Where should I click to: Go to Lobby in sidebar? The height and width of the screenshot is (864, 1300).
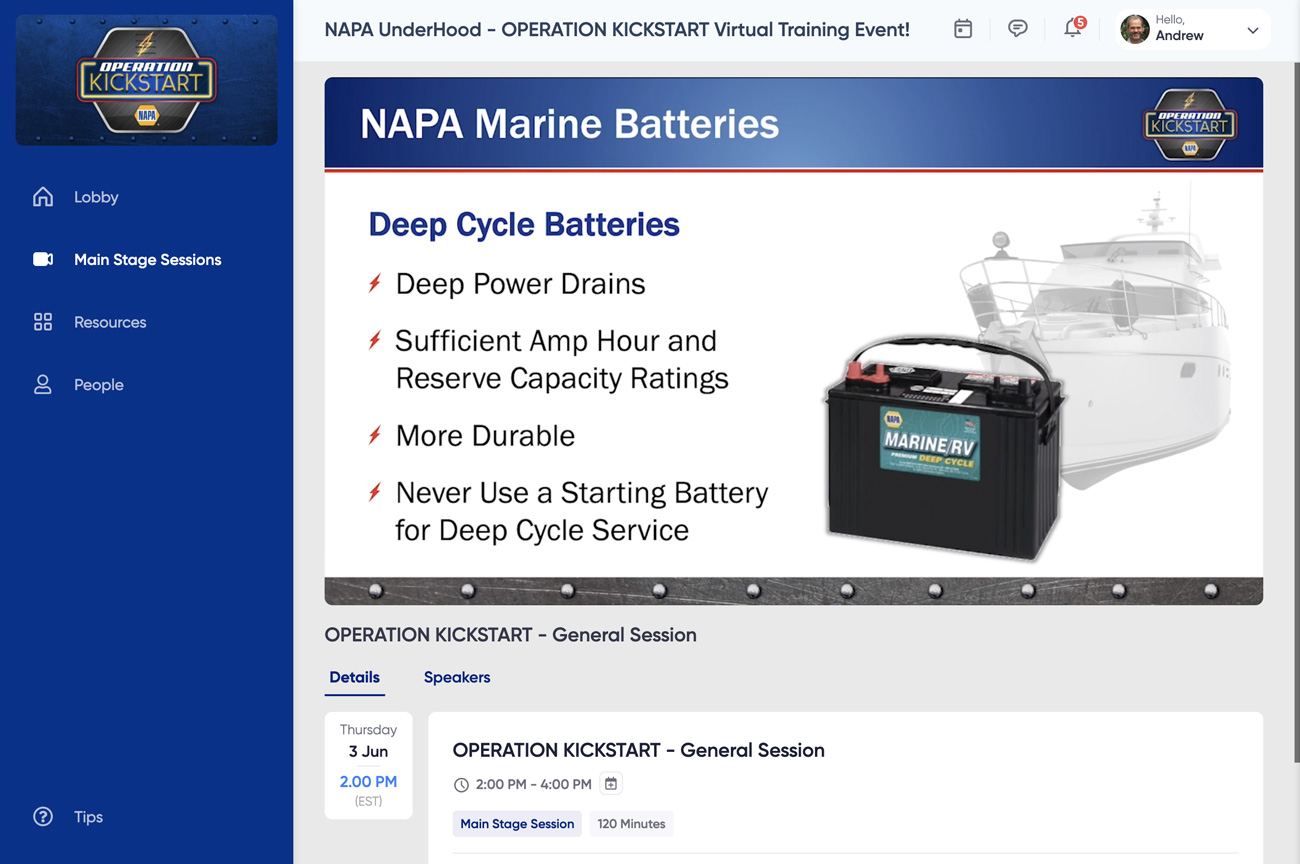(x=96, y=197)
